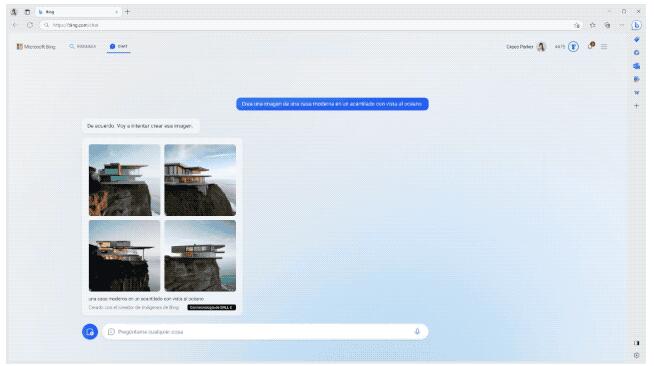654x366 pixels.
Task: Switch to the Chat tab
Action: pyautogui.click(x=118, y=46)
